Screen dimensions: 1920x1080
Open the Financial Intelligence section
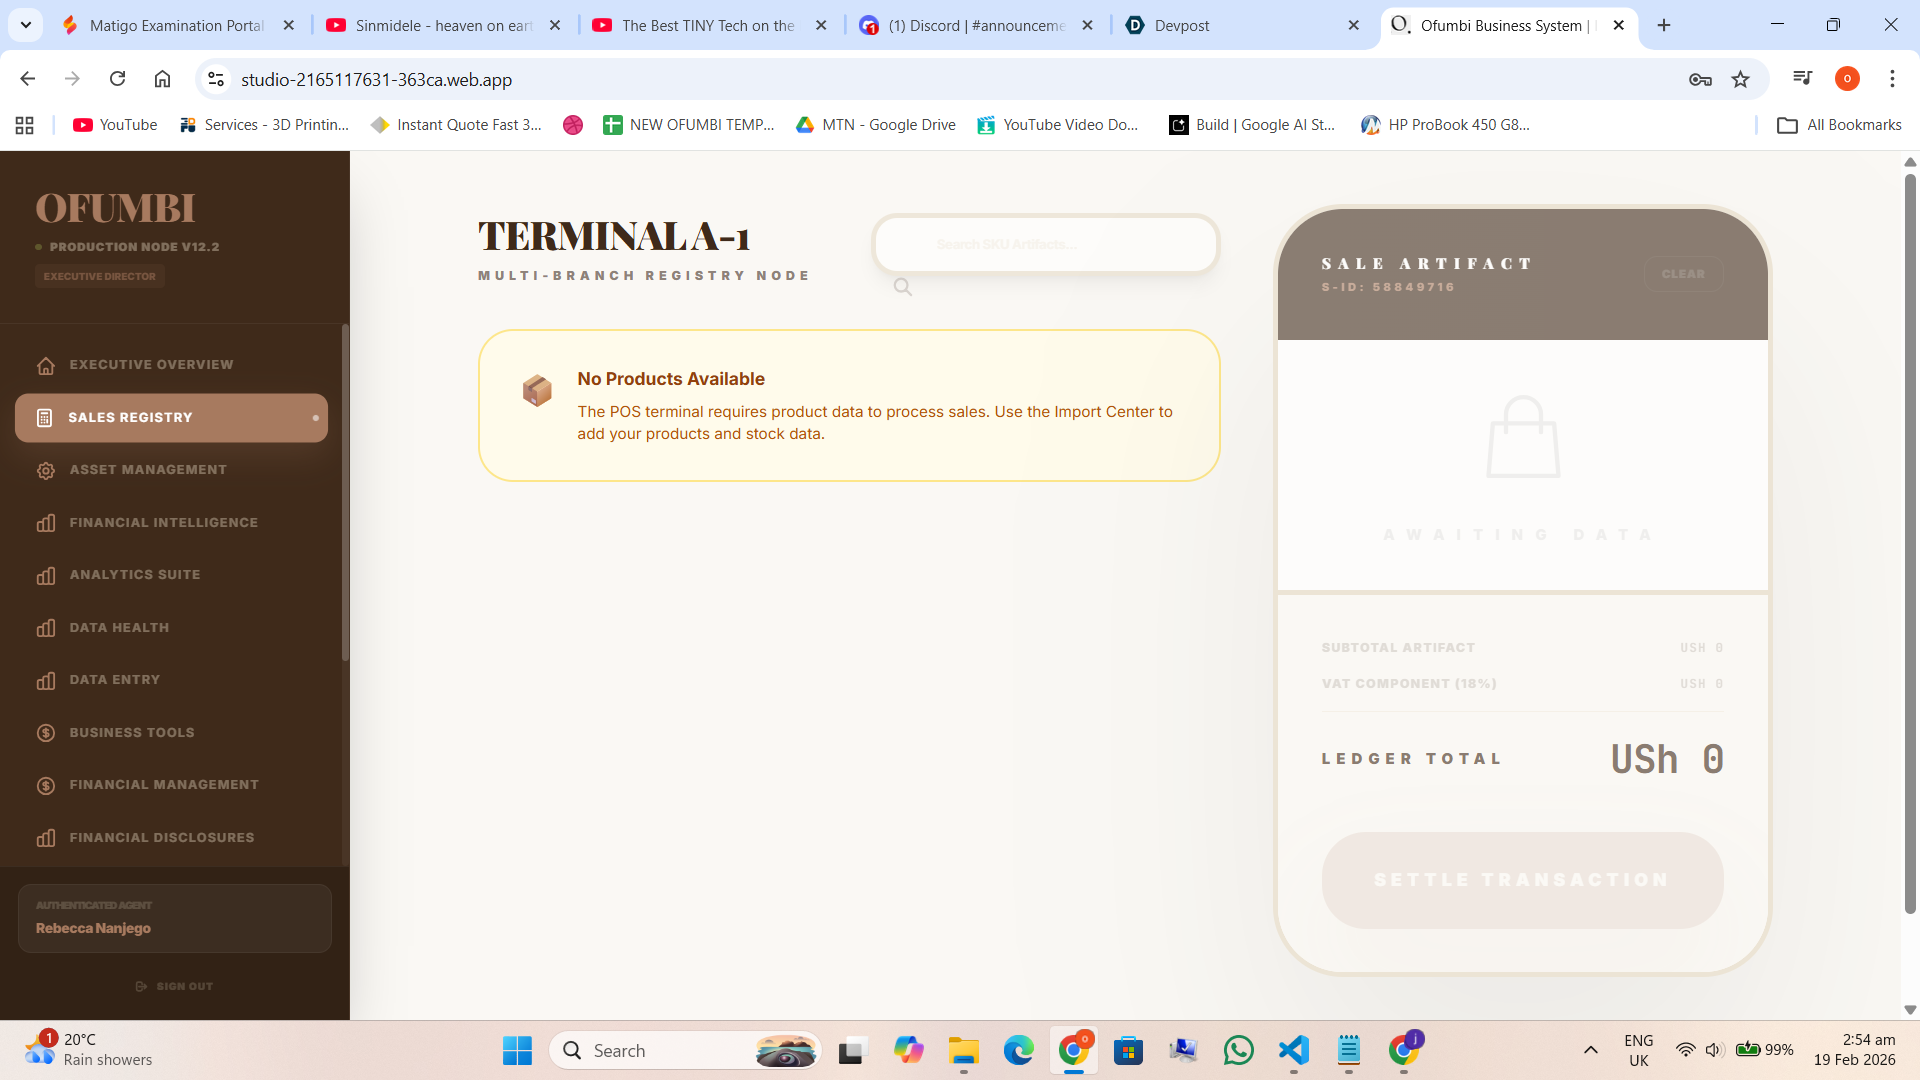(163, 522)
